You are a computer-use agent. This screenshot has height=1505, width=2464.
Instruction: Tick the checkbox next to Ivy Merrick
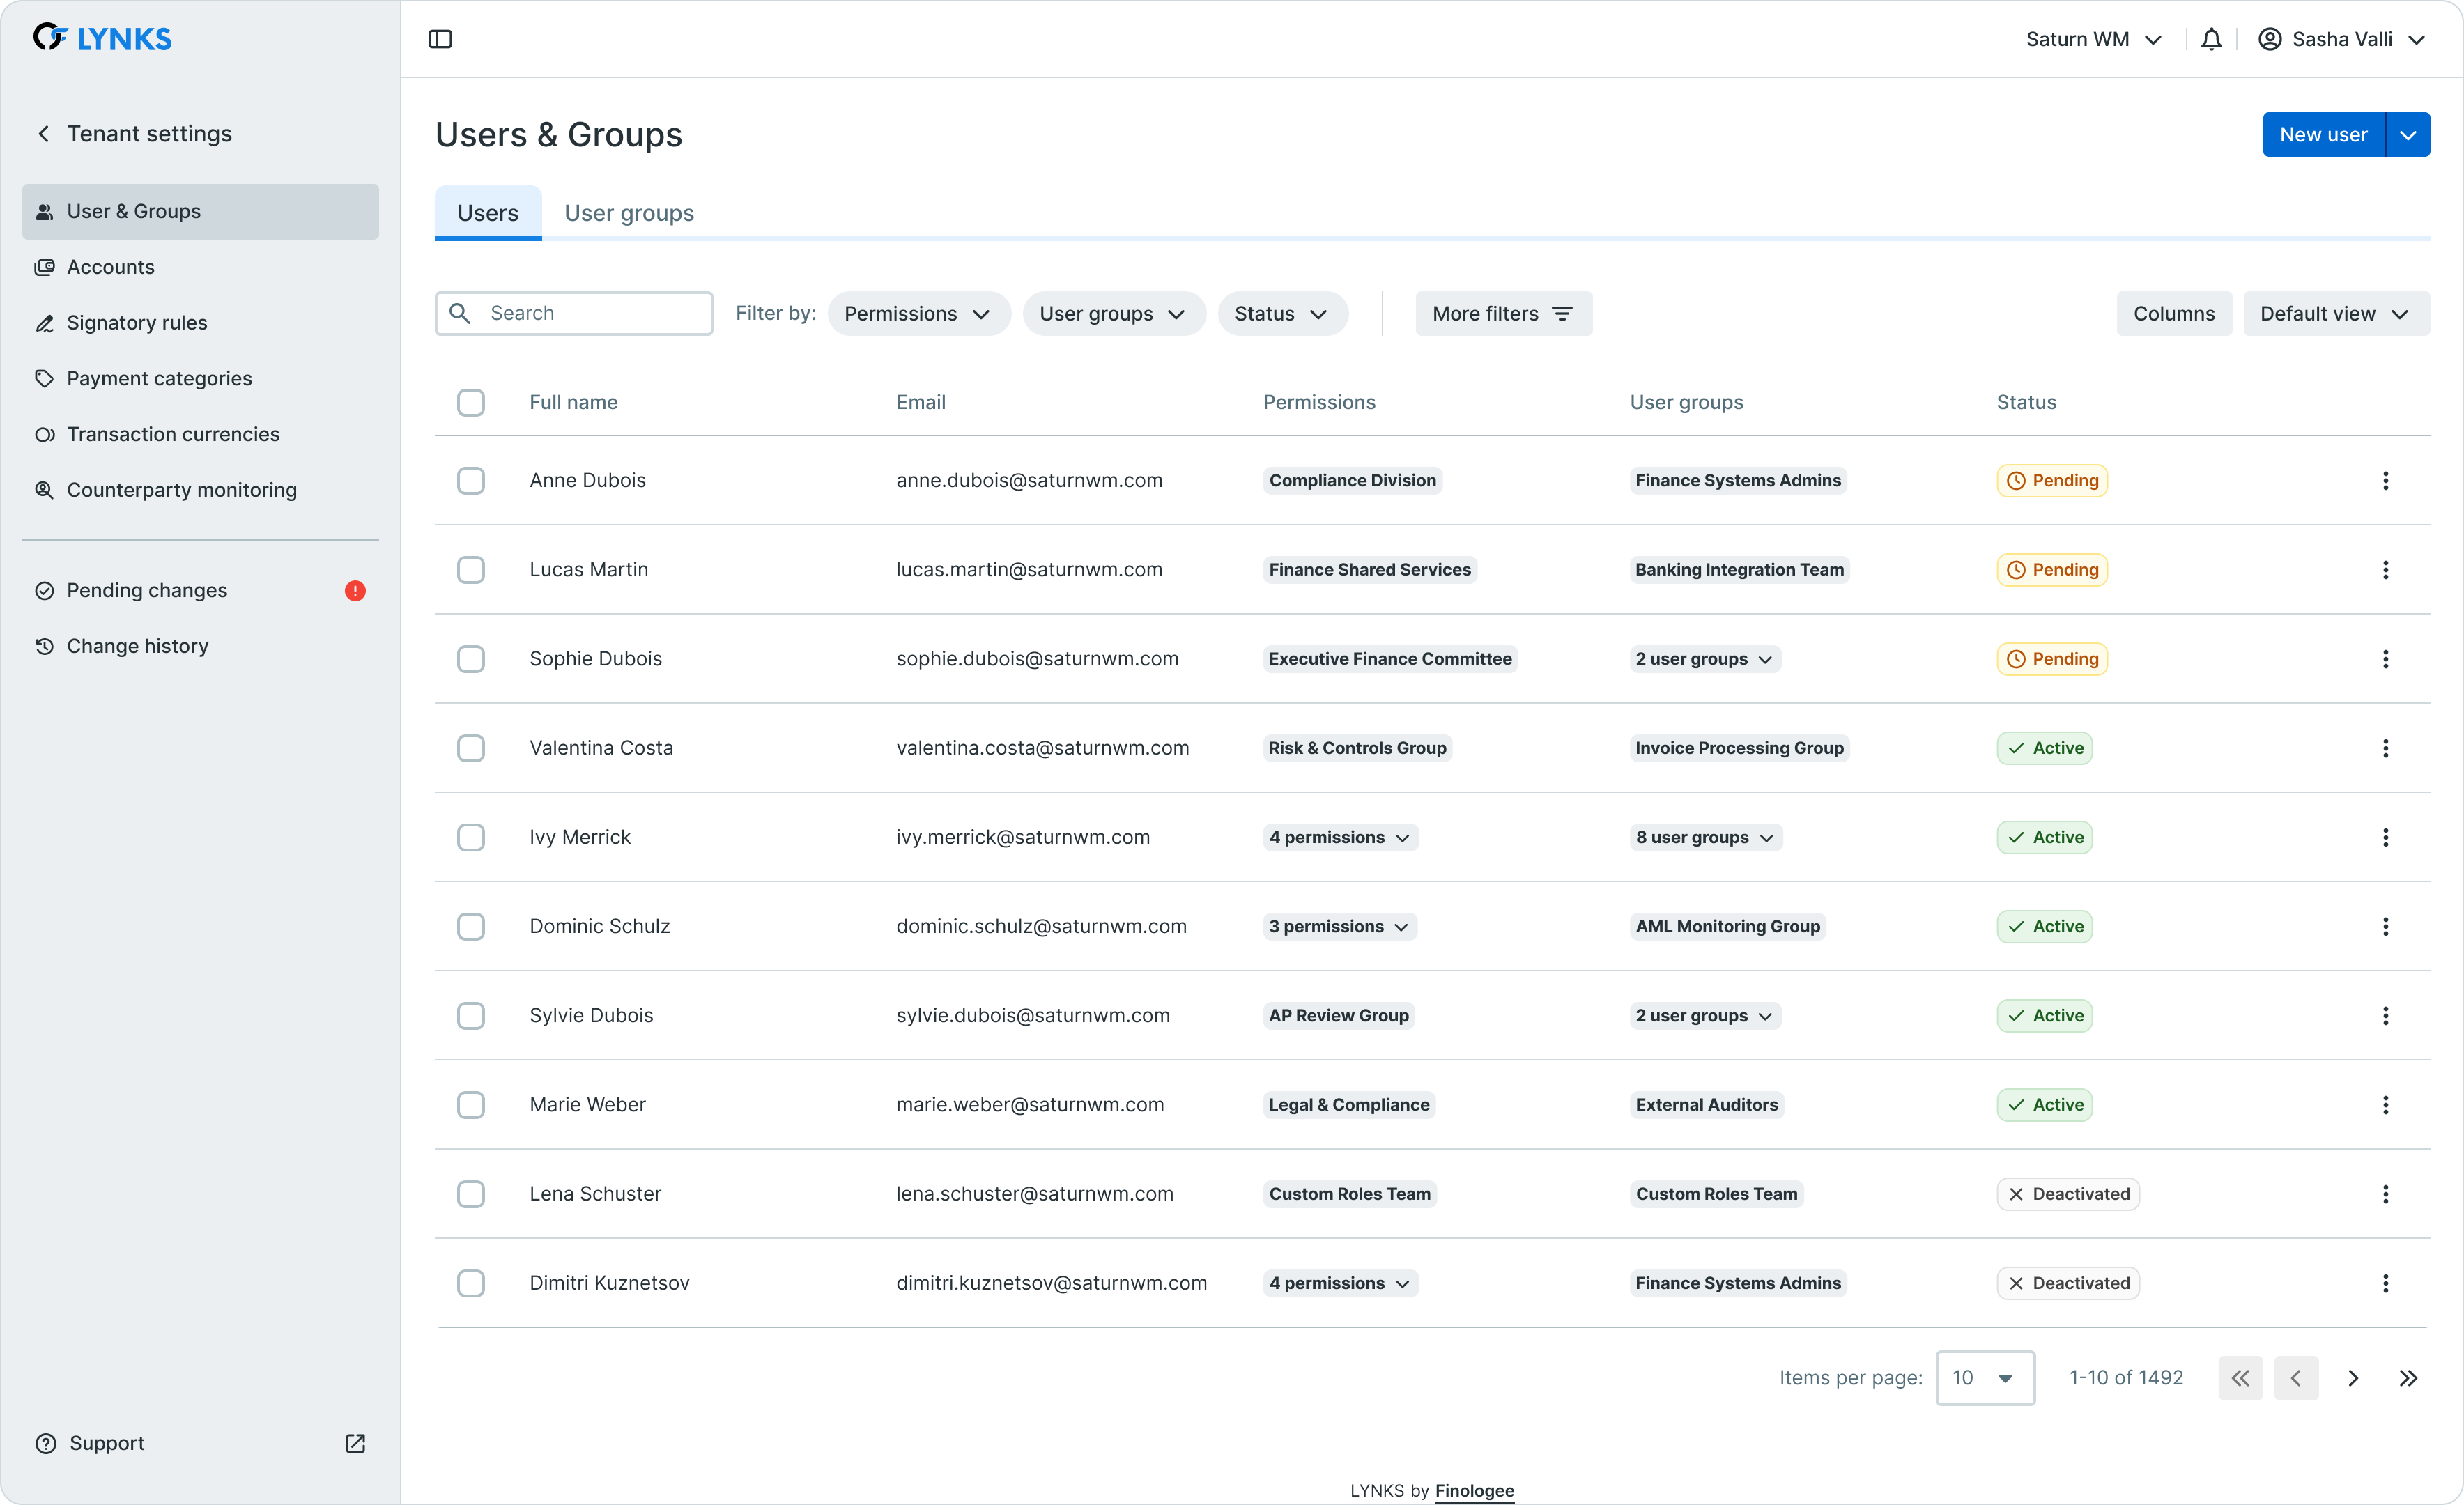pos(471,837)
